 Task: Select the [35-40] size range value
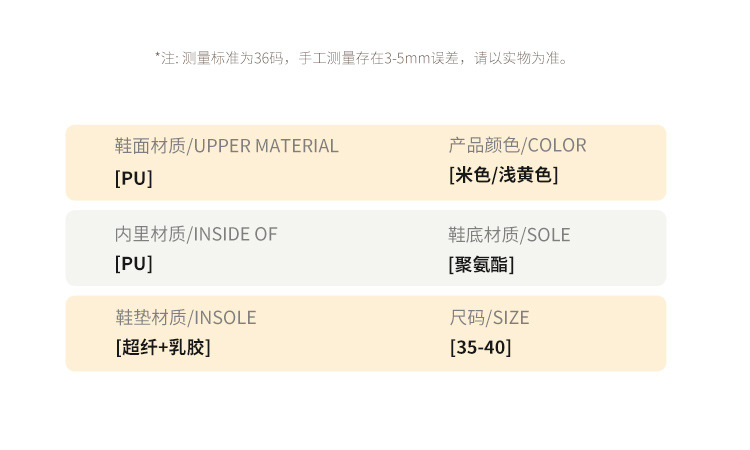click(x=480, y=348)
